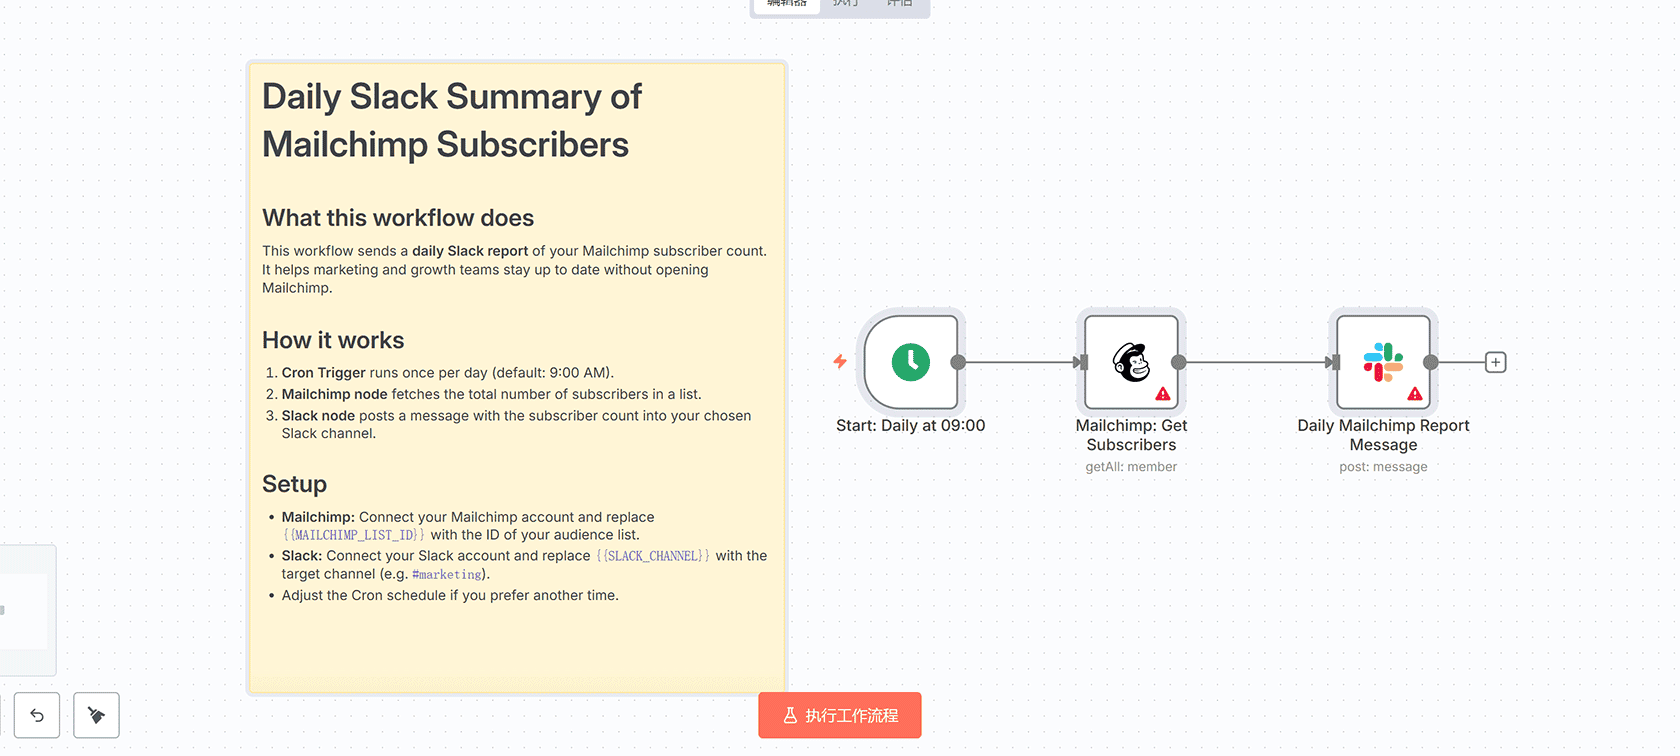Screen dimensions: 1680x756
Task: Select the 'Start: Daily at 09:00' node
Action: click(x=911, y=362)
